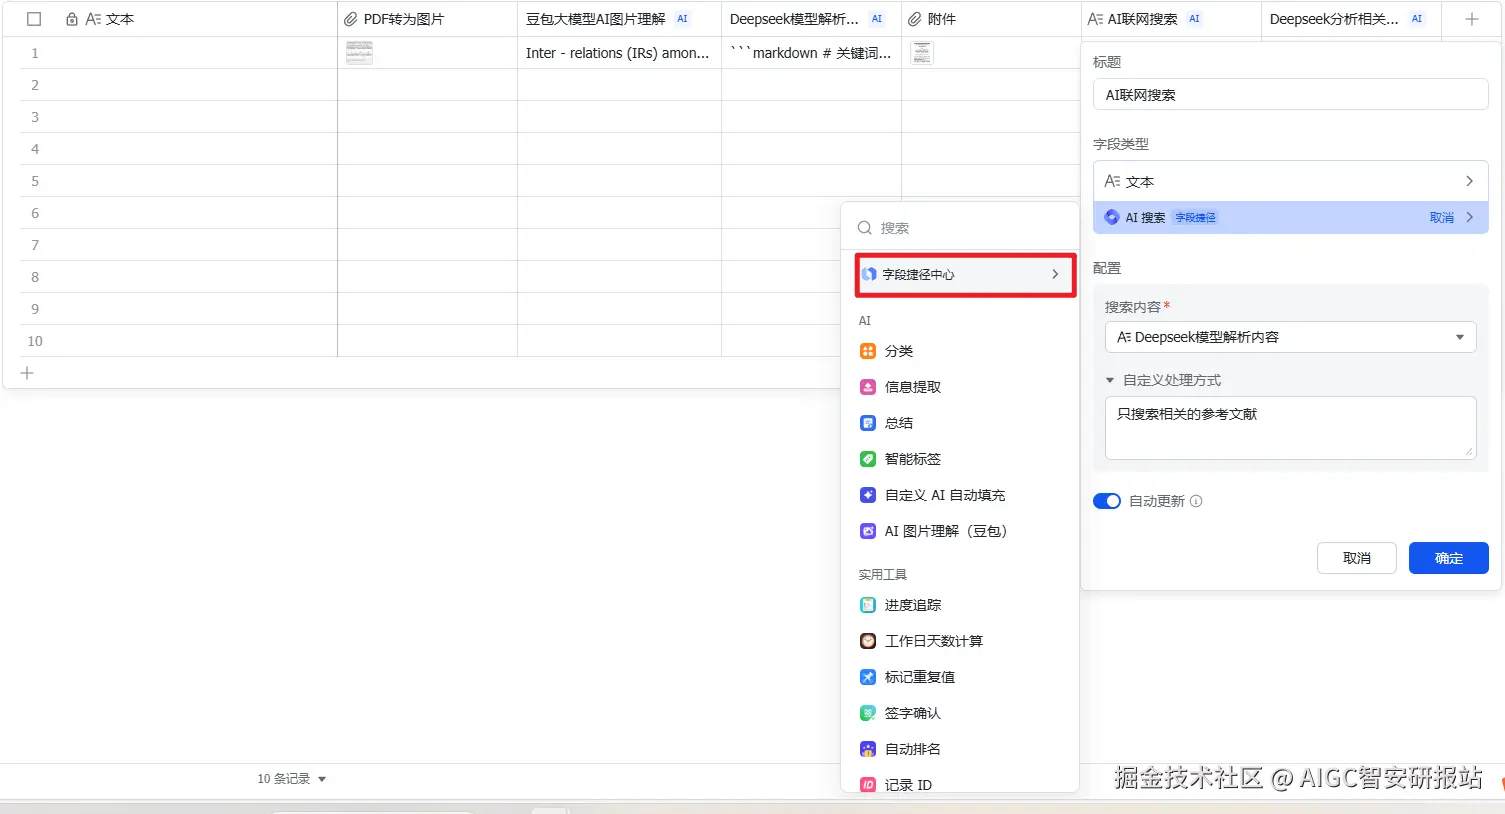Choose the 总结 summary icon
This screenshot has height=814, width=1505.
868,423
